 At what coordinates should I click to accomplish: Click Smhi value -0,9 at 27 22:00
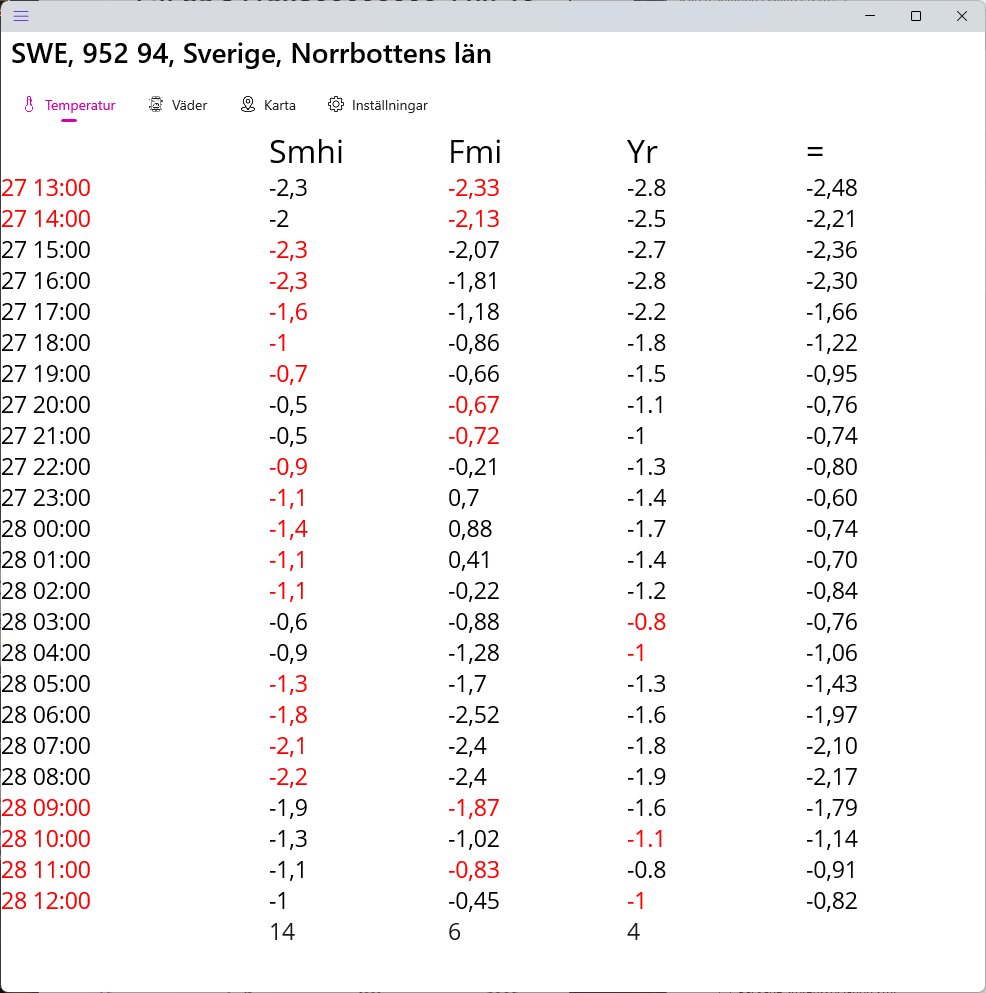(x=288, y=467)
